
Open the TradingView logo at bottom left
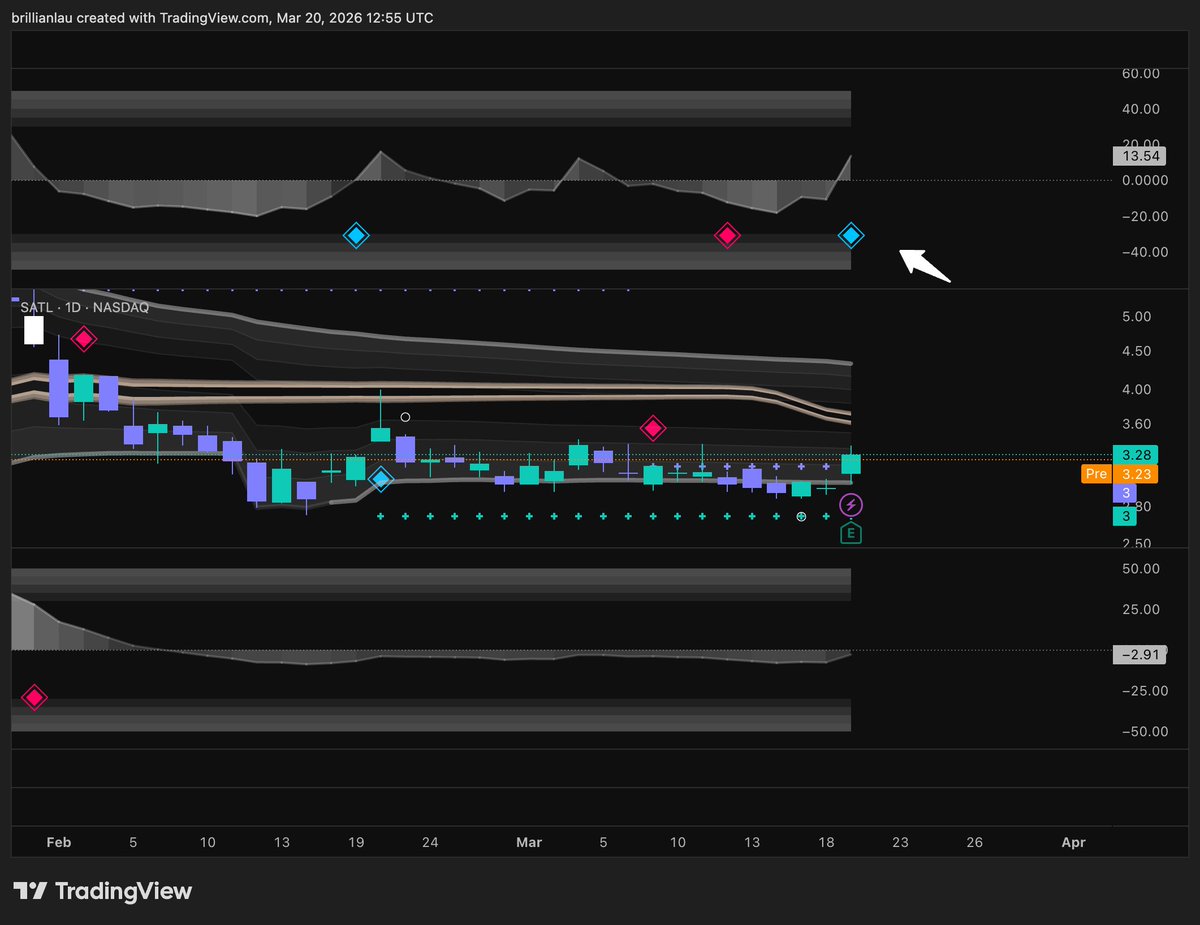point(102,892)
